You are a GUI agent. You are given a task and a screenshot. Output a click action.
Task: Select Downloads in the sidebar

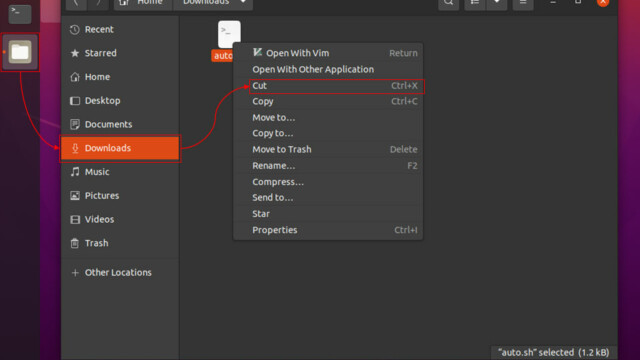pos(120,148)
